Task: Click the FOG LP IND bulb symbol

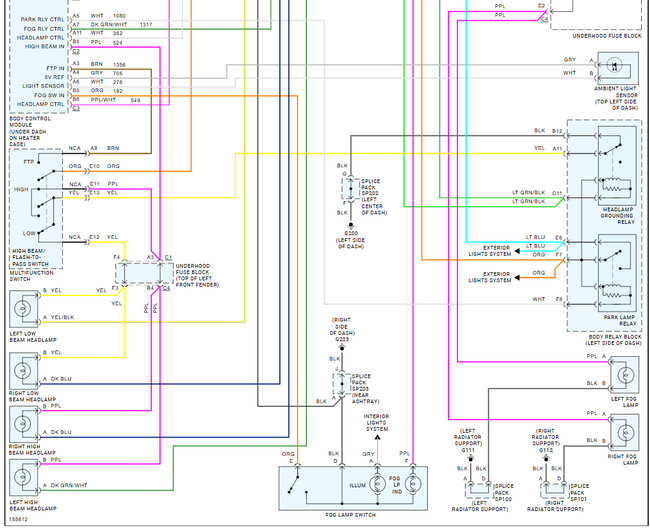Action: [413, 484]
